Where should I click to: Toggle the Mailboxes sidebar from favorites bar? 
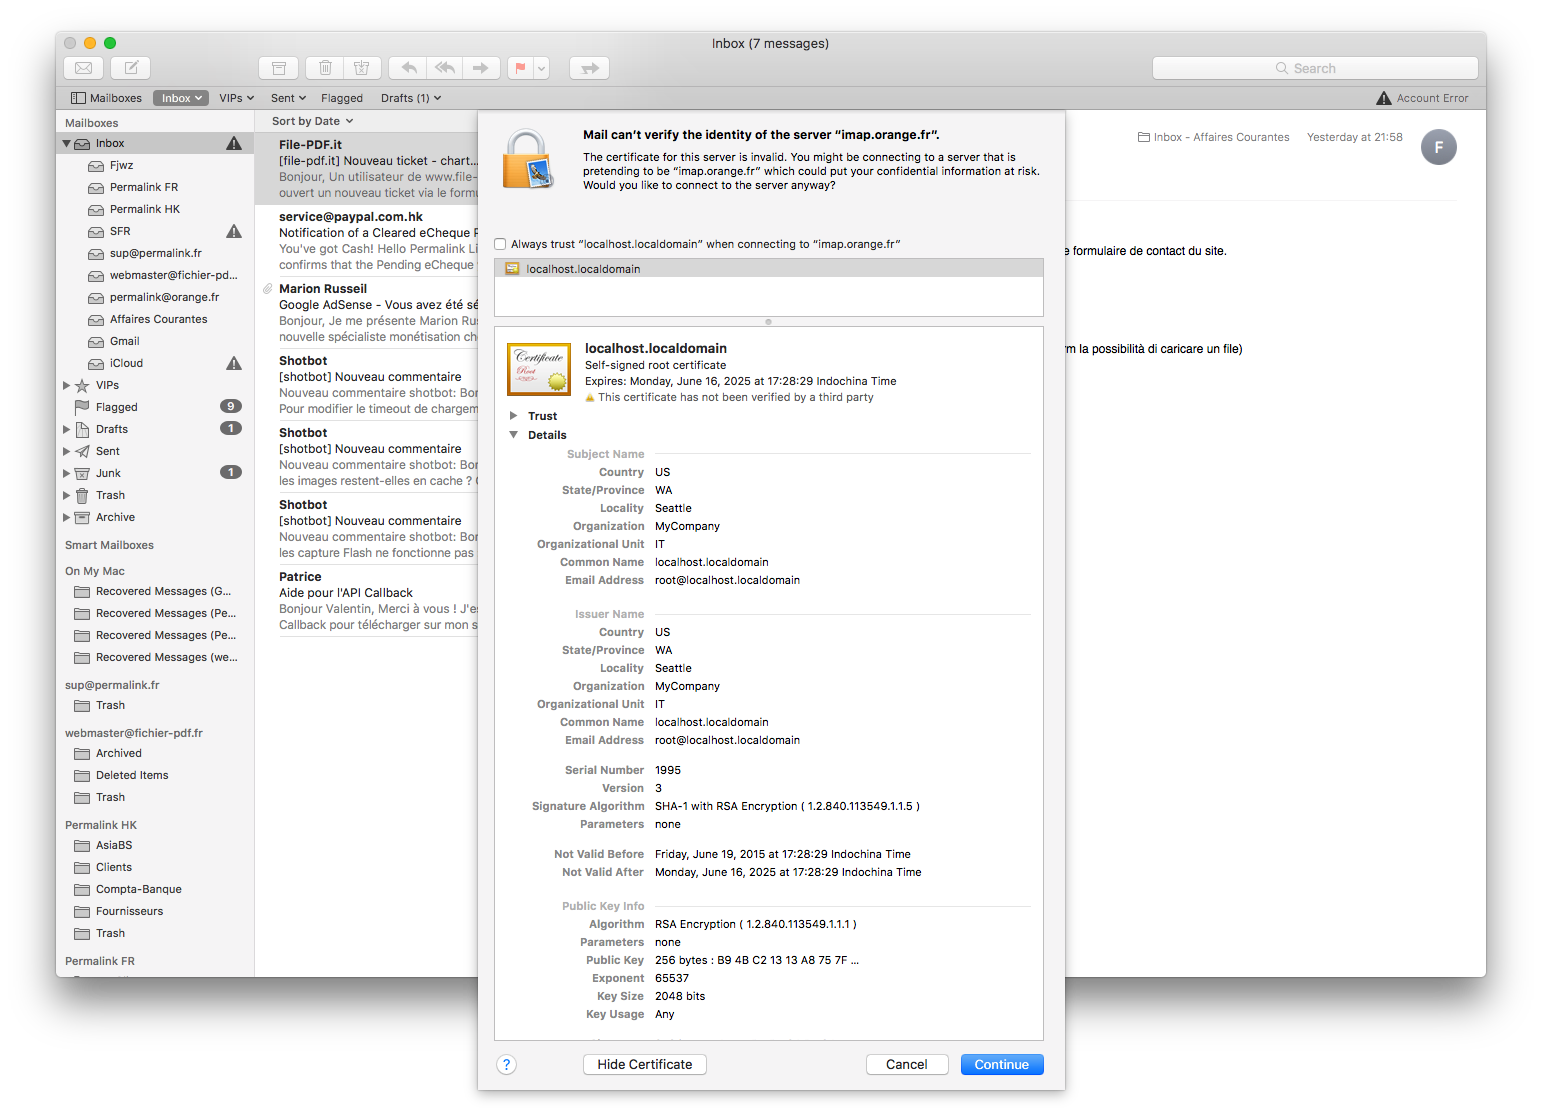point(106,98)
